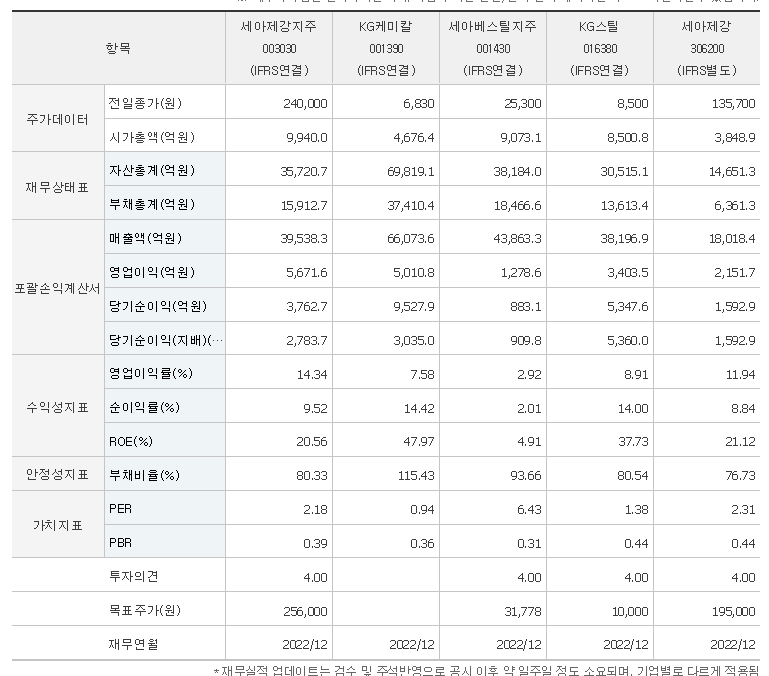Viewport: 769px width, 676px height.
Task: Select the 수익성지표 category cell
Action: click(58, 407)
